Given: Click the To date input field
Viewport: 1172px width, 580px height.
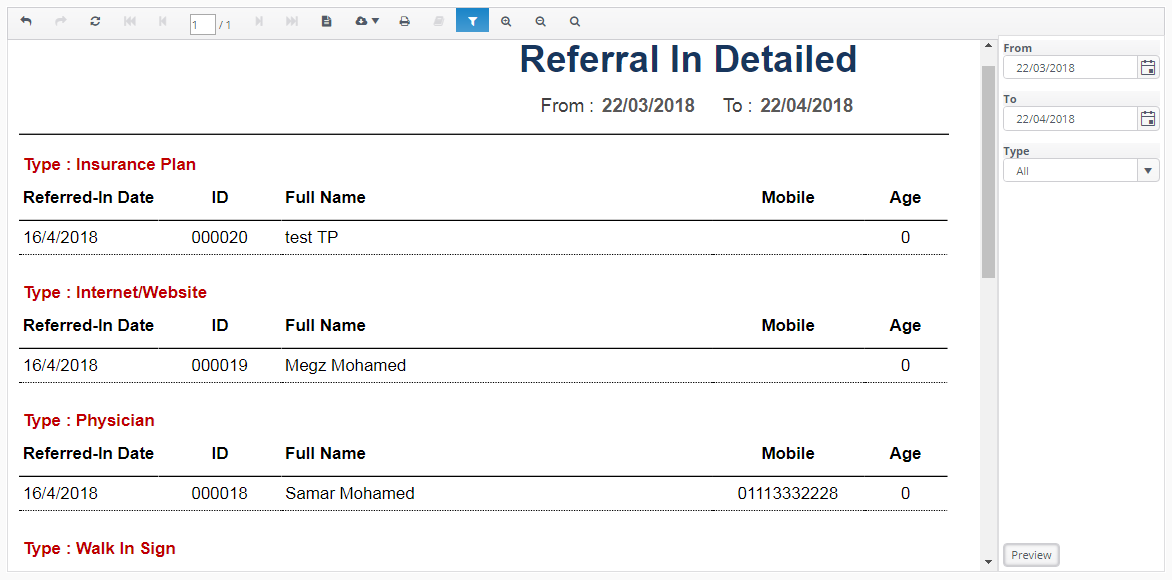Looking at the screenshot, I should click(x=1070, y=119).
